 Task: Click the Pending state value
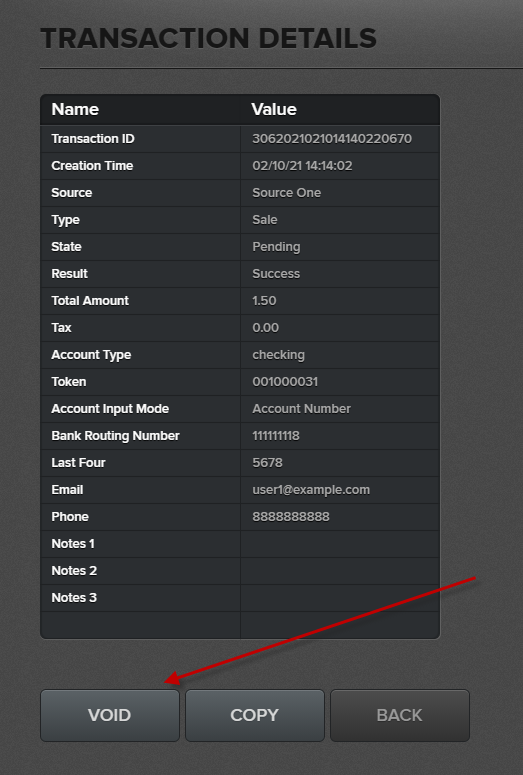276,247
